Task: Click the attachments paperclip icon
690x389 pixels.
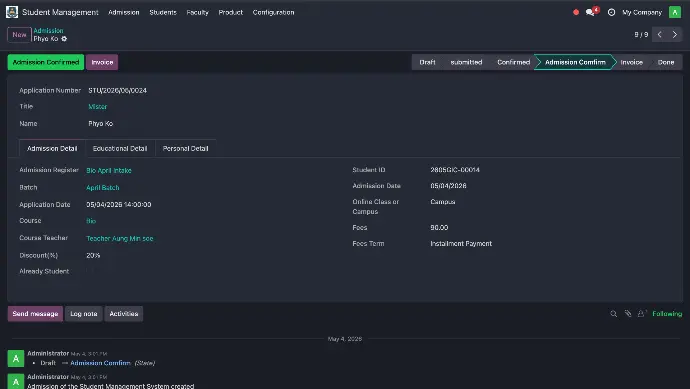Action: (628, 314)
